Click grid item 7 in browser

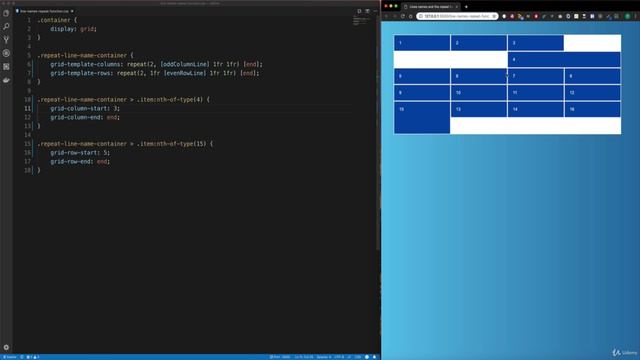tap(536, 76)
